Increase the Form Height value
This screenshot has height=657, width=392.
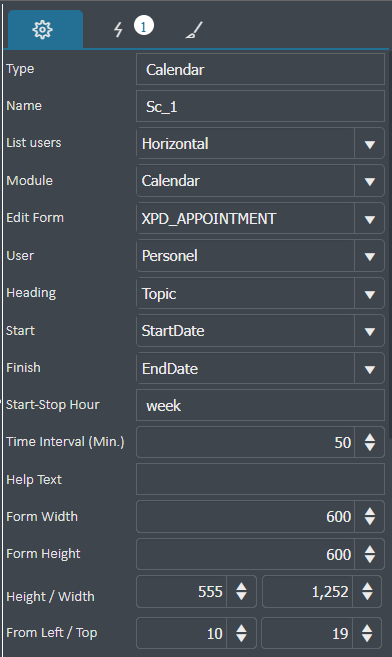coord(369,549)
